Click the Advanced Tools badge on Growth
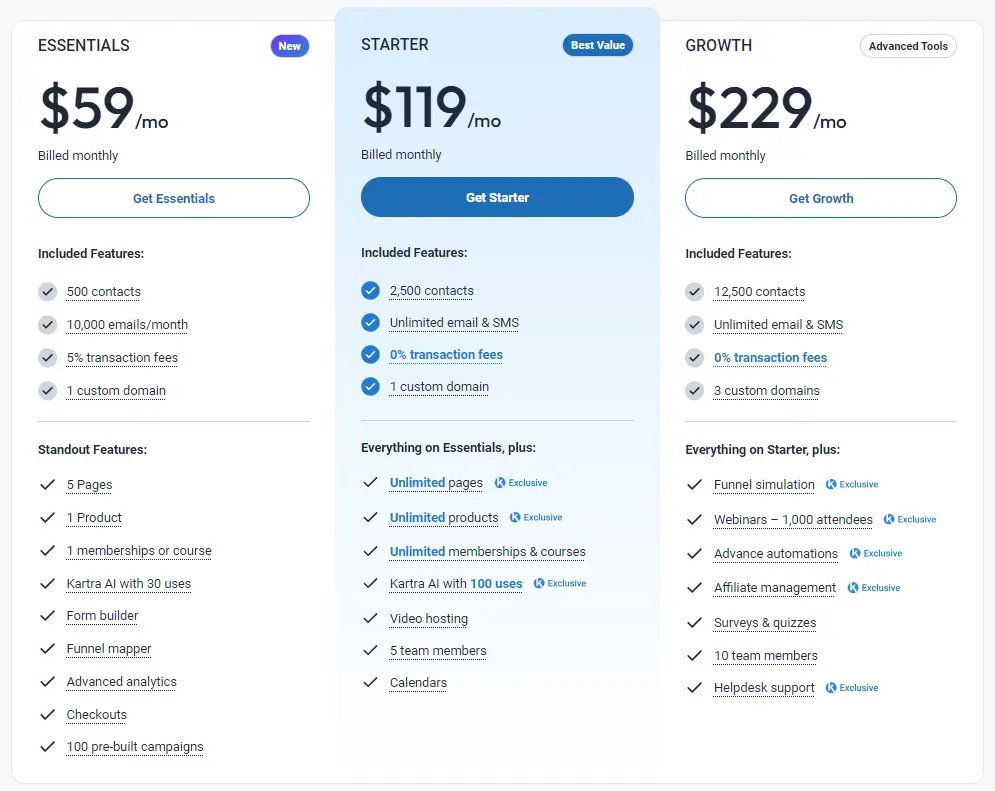995x791 pixels. coord(907,46)
